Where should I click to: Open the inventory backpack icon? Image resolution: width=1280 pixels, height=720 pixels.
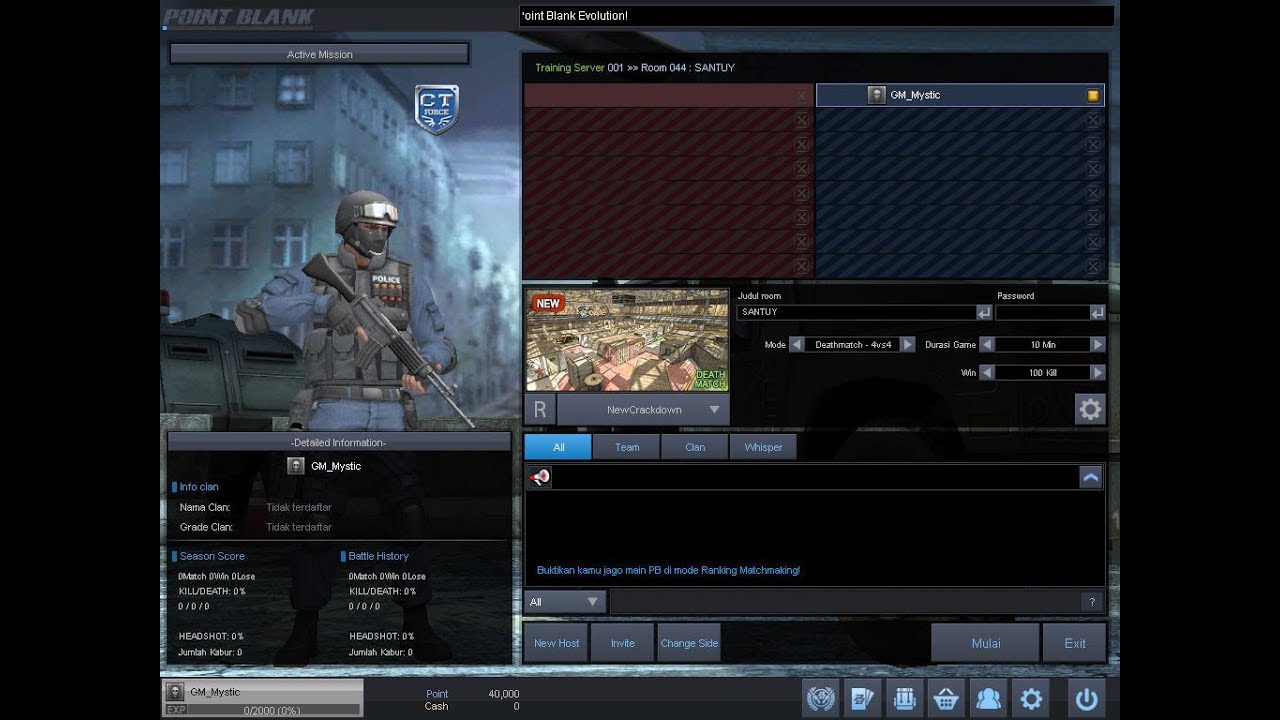pyautogui.click(x=904, y=698)
